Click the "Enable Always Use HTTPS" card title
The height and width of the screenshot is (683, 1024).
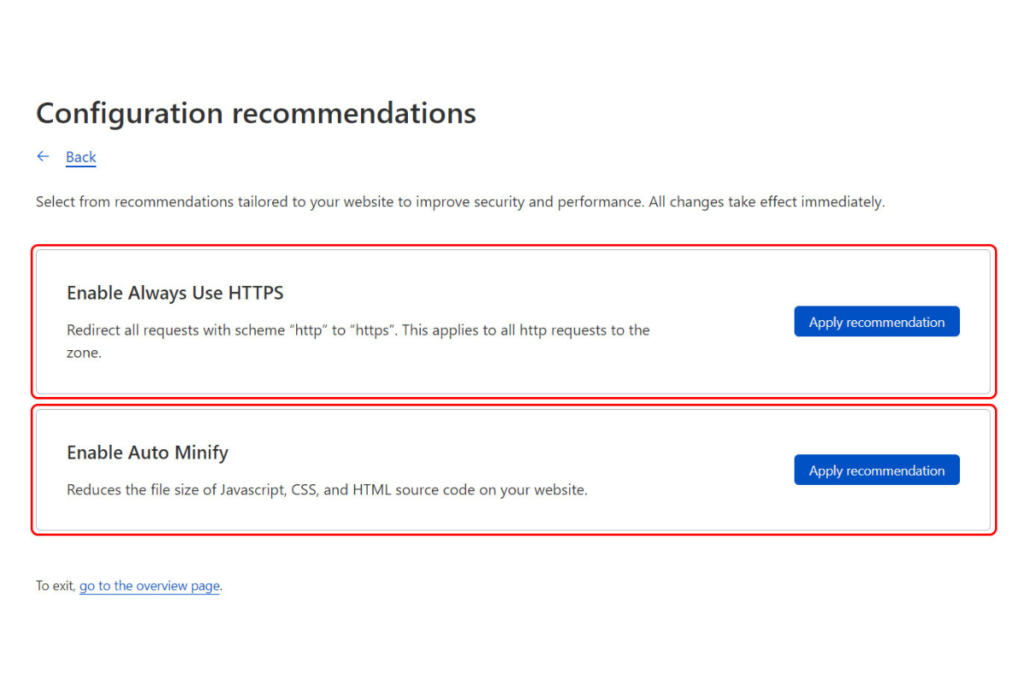tap(175, 293)
